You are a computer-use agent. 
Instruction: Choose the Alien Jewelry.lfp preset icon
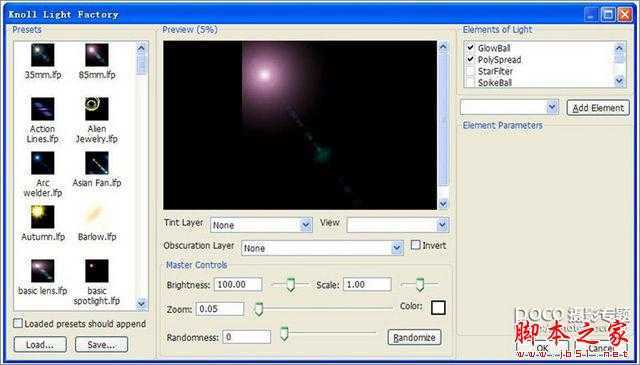coord(97,109)
